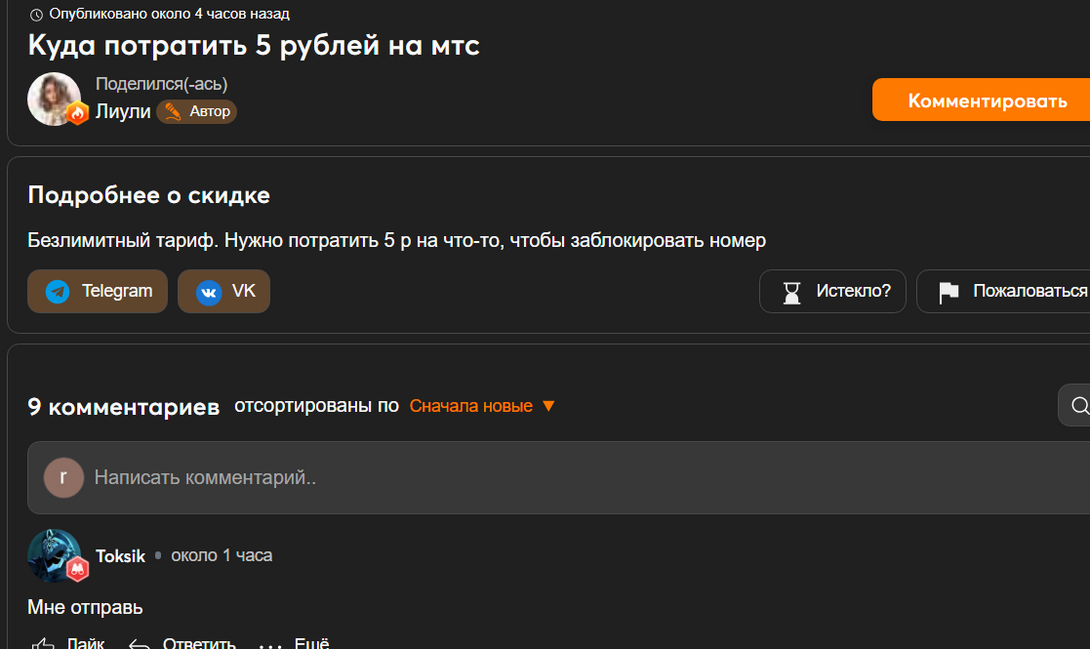This screenshot has height=649, width=1090.
Task: Click the flame badge on Лиули's avatar
Action: pos(78,113)
